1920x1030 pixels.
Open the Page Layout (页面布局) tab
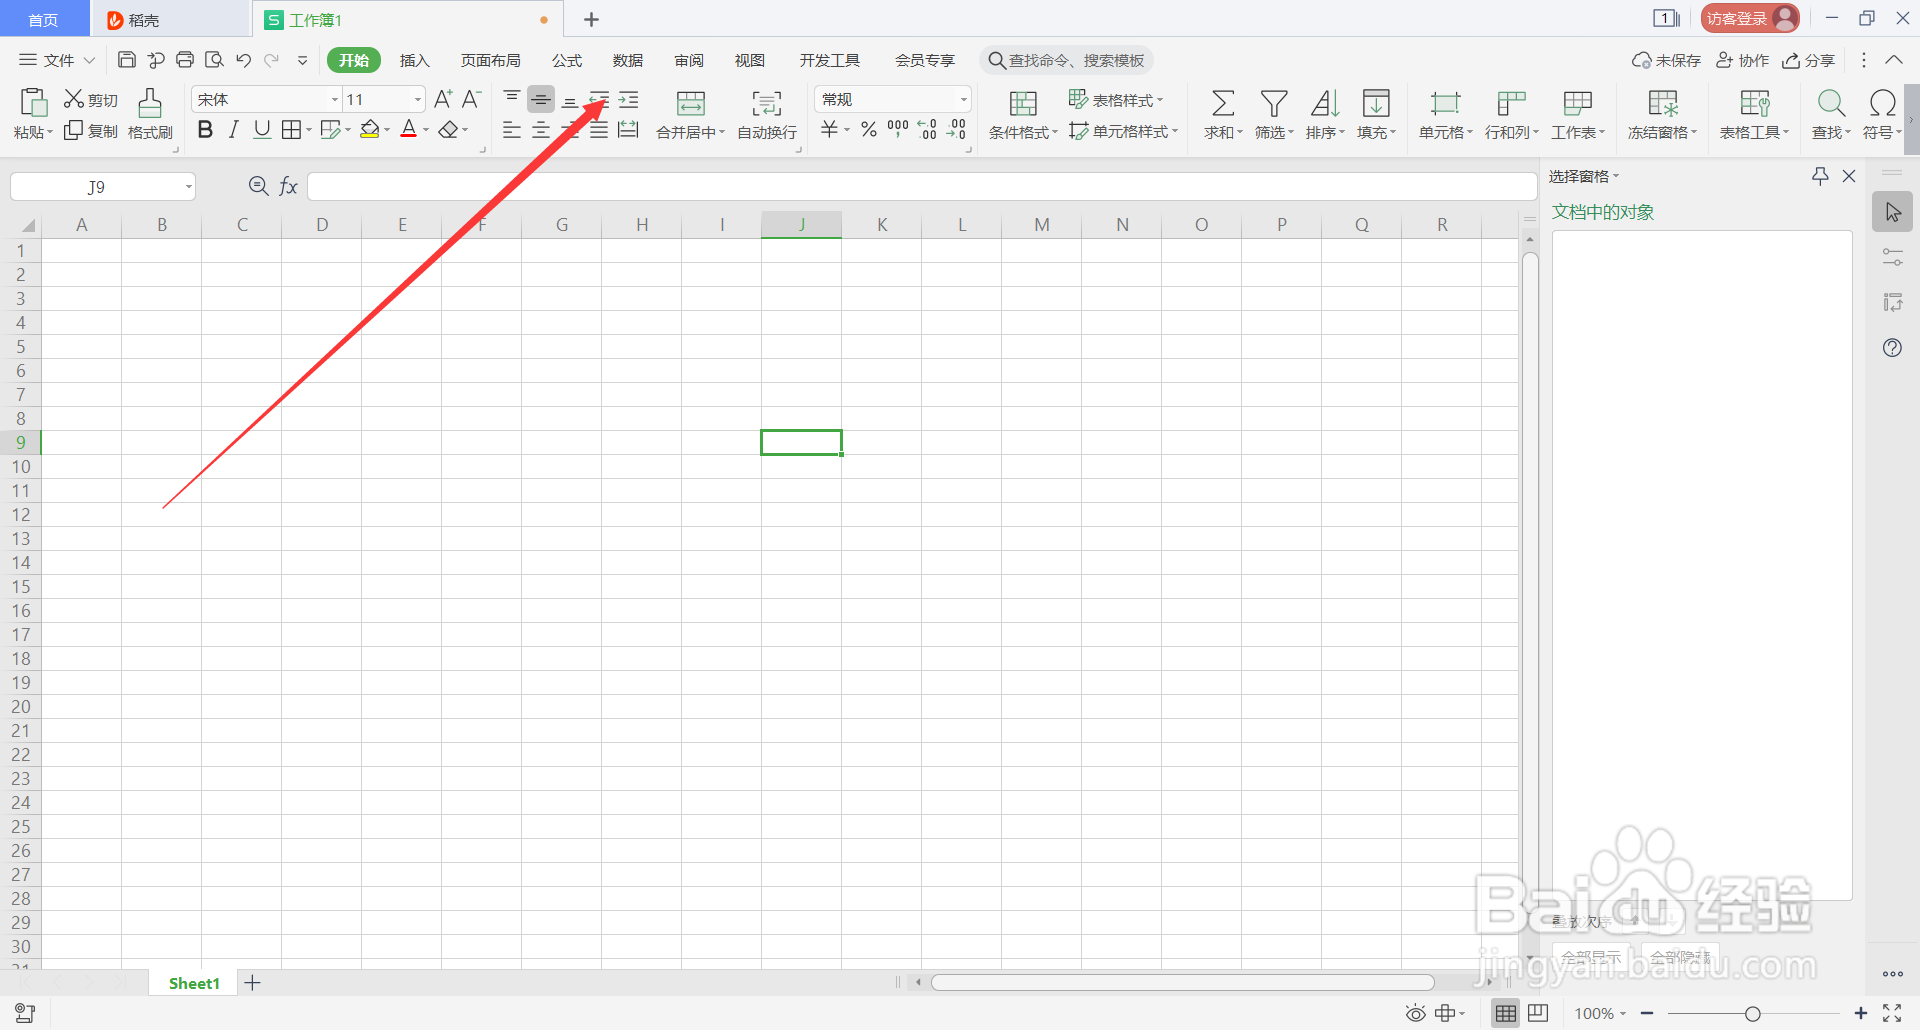pyautogui.click(x=490, y=60)
